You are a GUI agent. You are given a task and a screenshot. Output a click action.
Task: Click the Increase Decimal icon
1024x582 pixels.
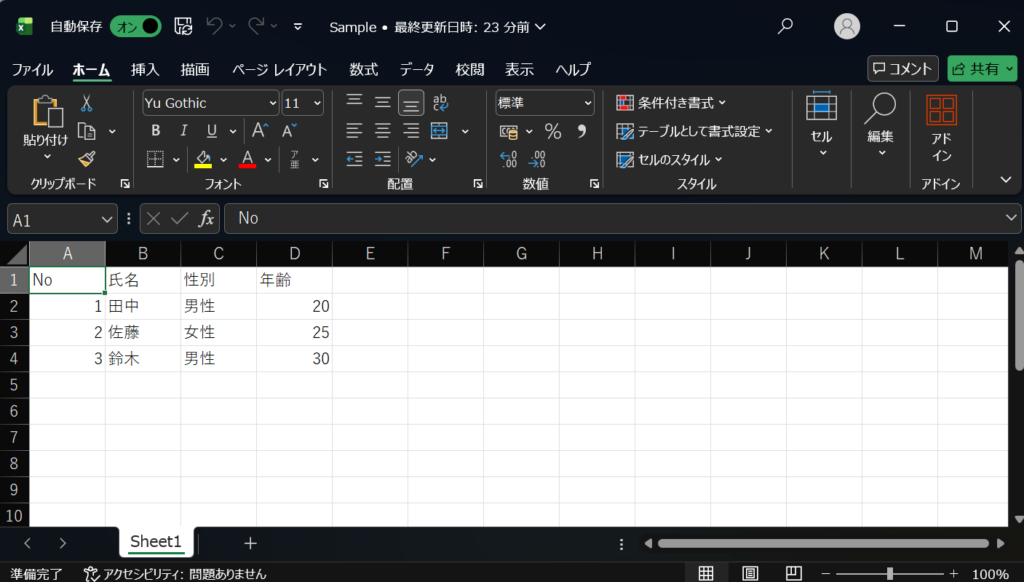tap(508, 159)
